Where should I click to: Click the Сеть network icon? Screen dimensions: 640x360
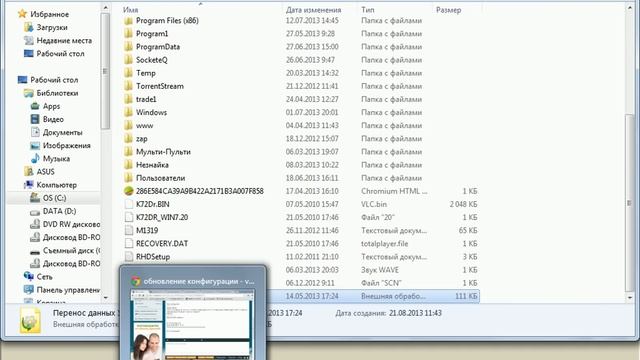tap(29, 276)
